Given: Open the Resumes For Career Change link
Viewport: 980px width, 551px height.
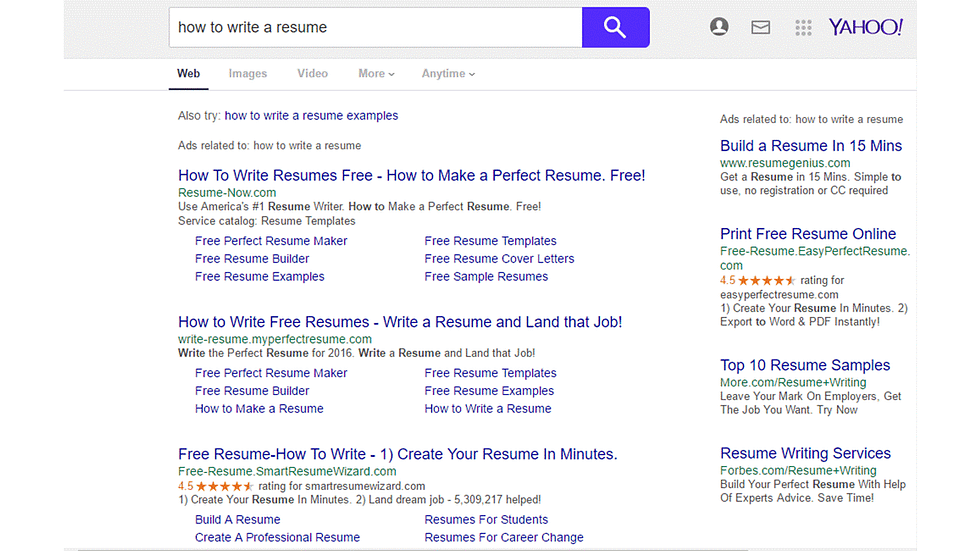Looking at the screenshot, I should click(x=504, y=537).
